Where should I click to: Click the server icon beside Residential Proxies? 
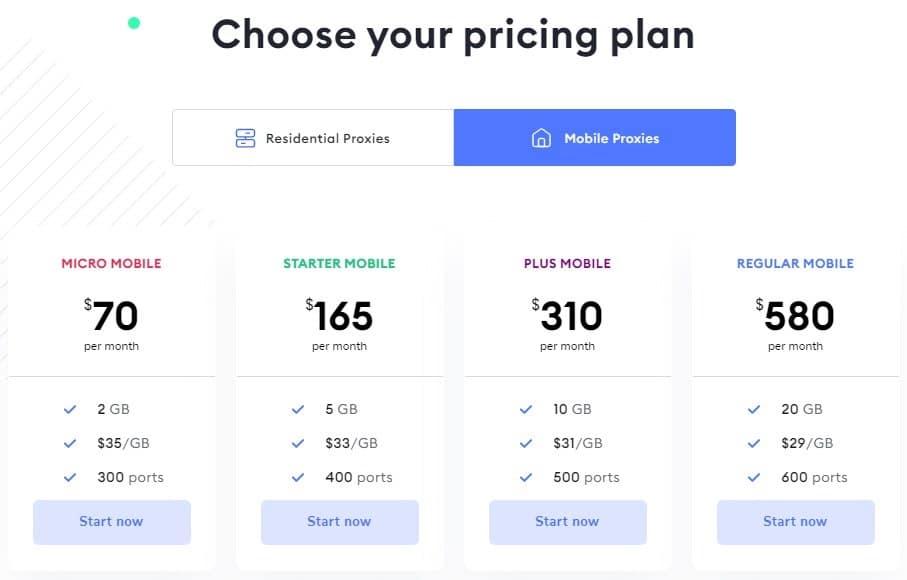coord(245,138)
